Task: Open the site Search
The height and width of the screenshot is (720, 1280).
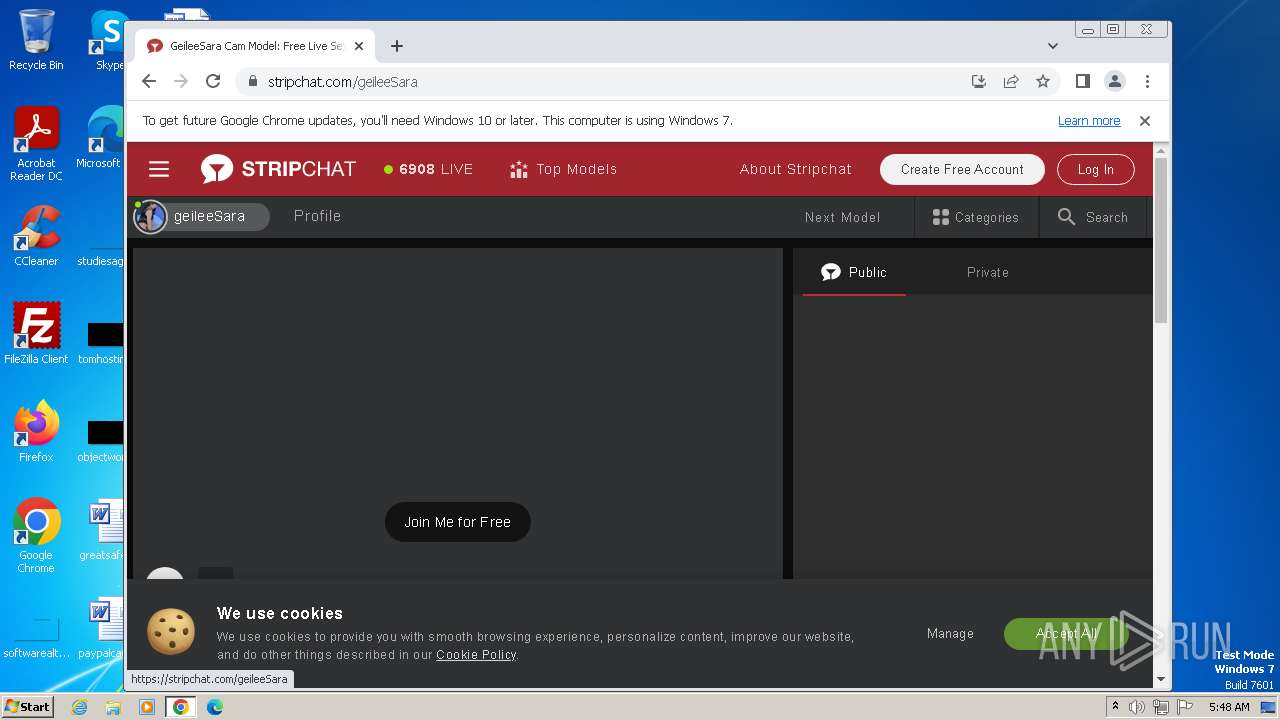Action: point(1092,217)
